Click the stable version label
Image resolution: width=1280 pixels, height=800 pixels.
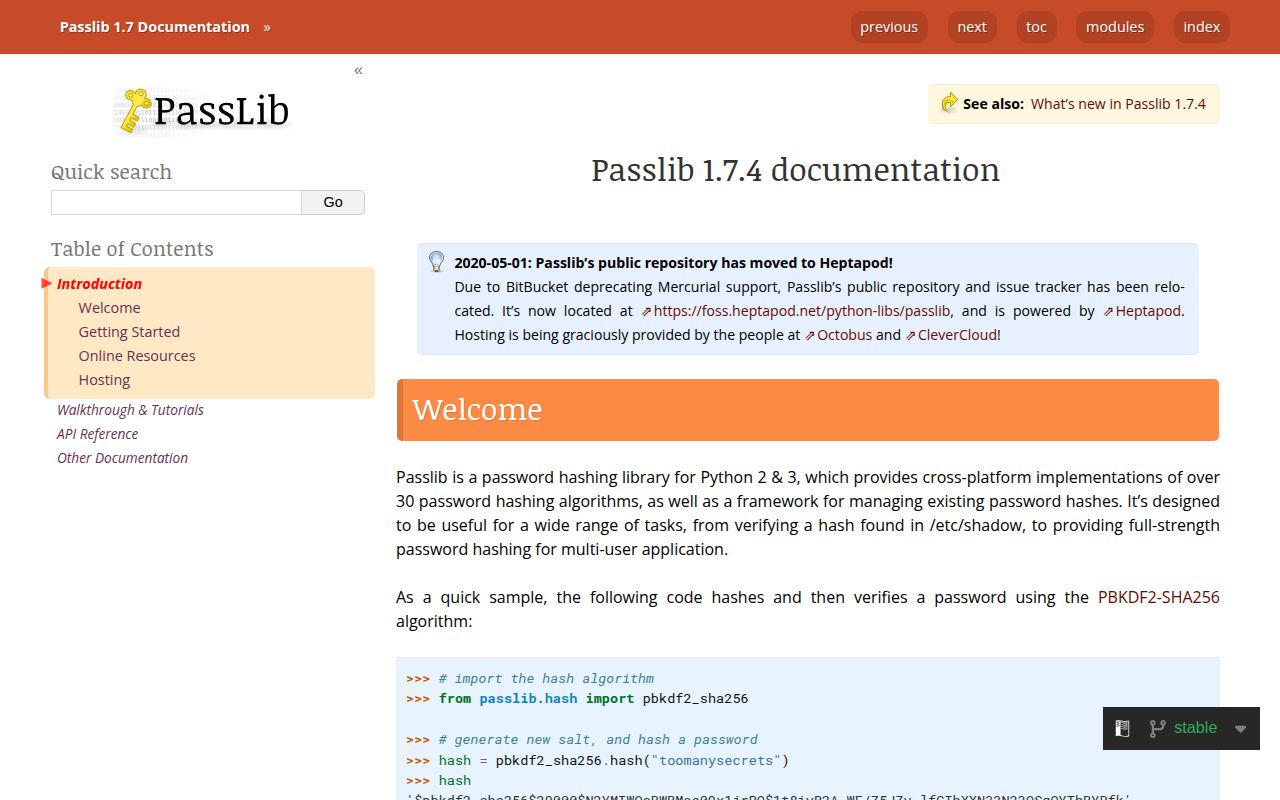point(1195,728)
